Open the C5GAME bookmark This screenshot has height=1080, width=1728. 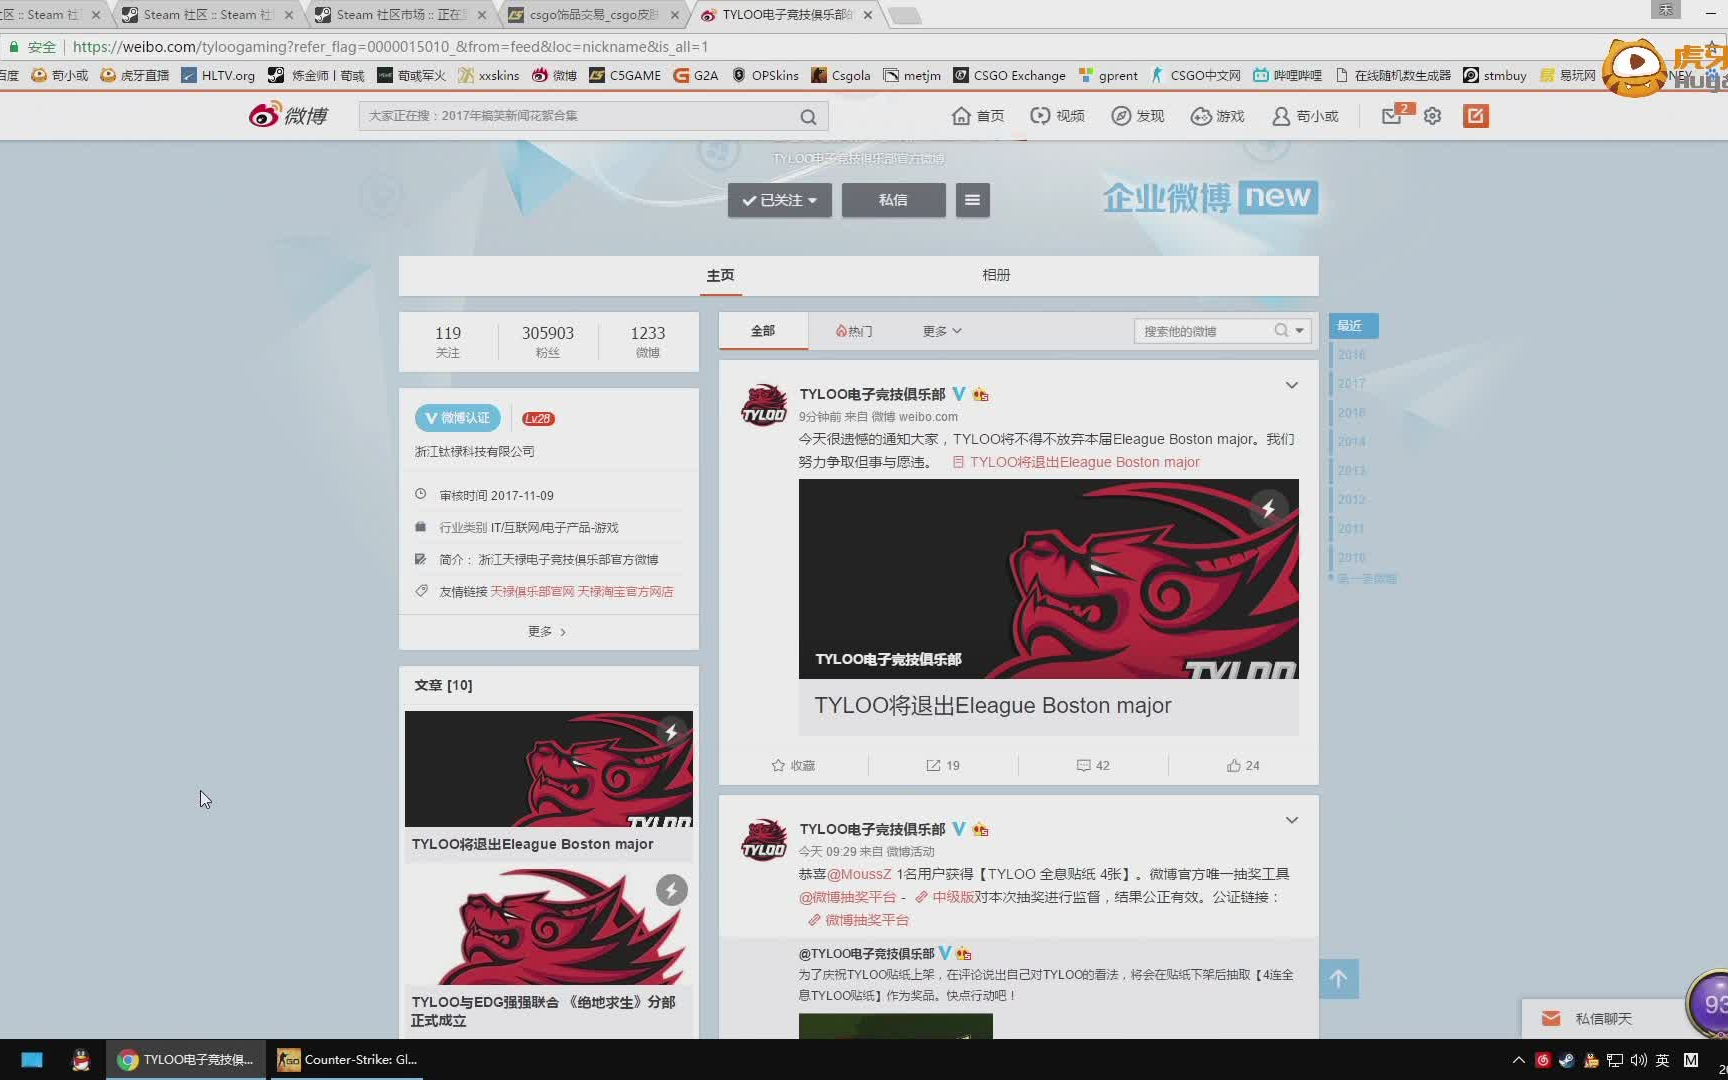[625, 75]
